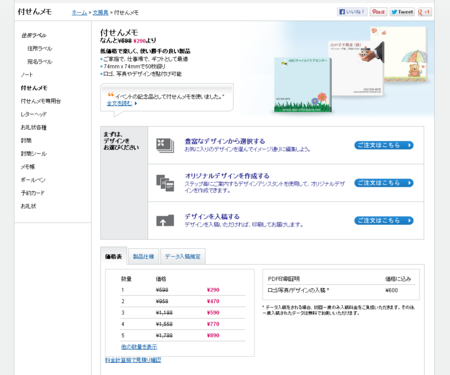The image size is (450, 375).
Task: Open 付せんメモ専用台 in the sidebar
Action: coord(41,101)
